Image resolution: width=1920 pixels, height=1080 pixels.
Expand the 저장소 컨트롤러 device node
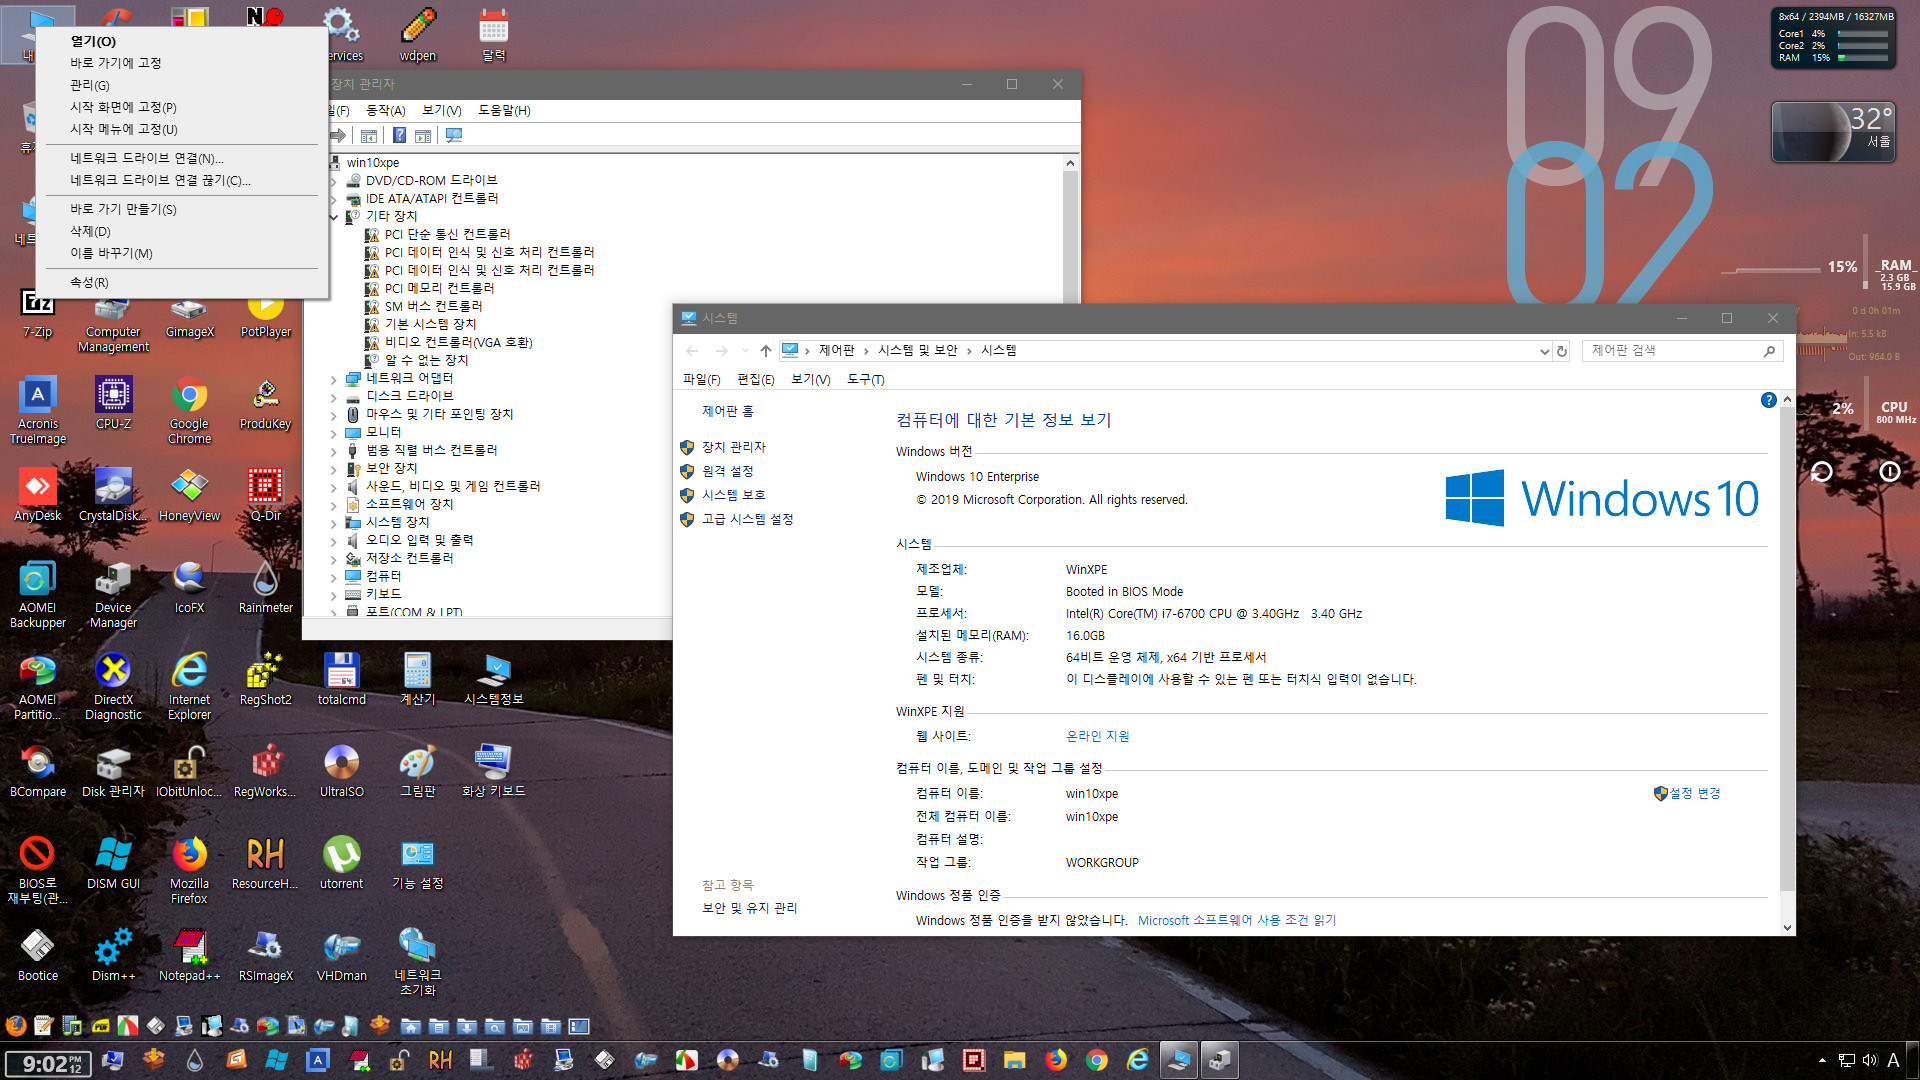[334, 559]
